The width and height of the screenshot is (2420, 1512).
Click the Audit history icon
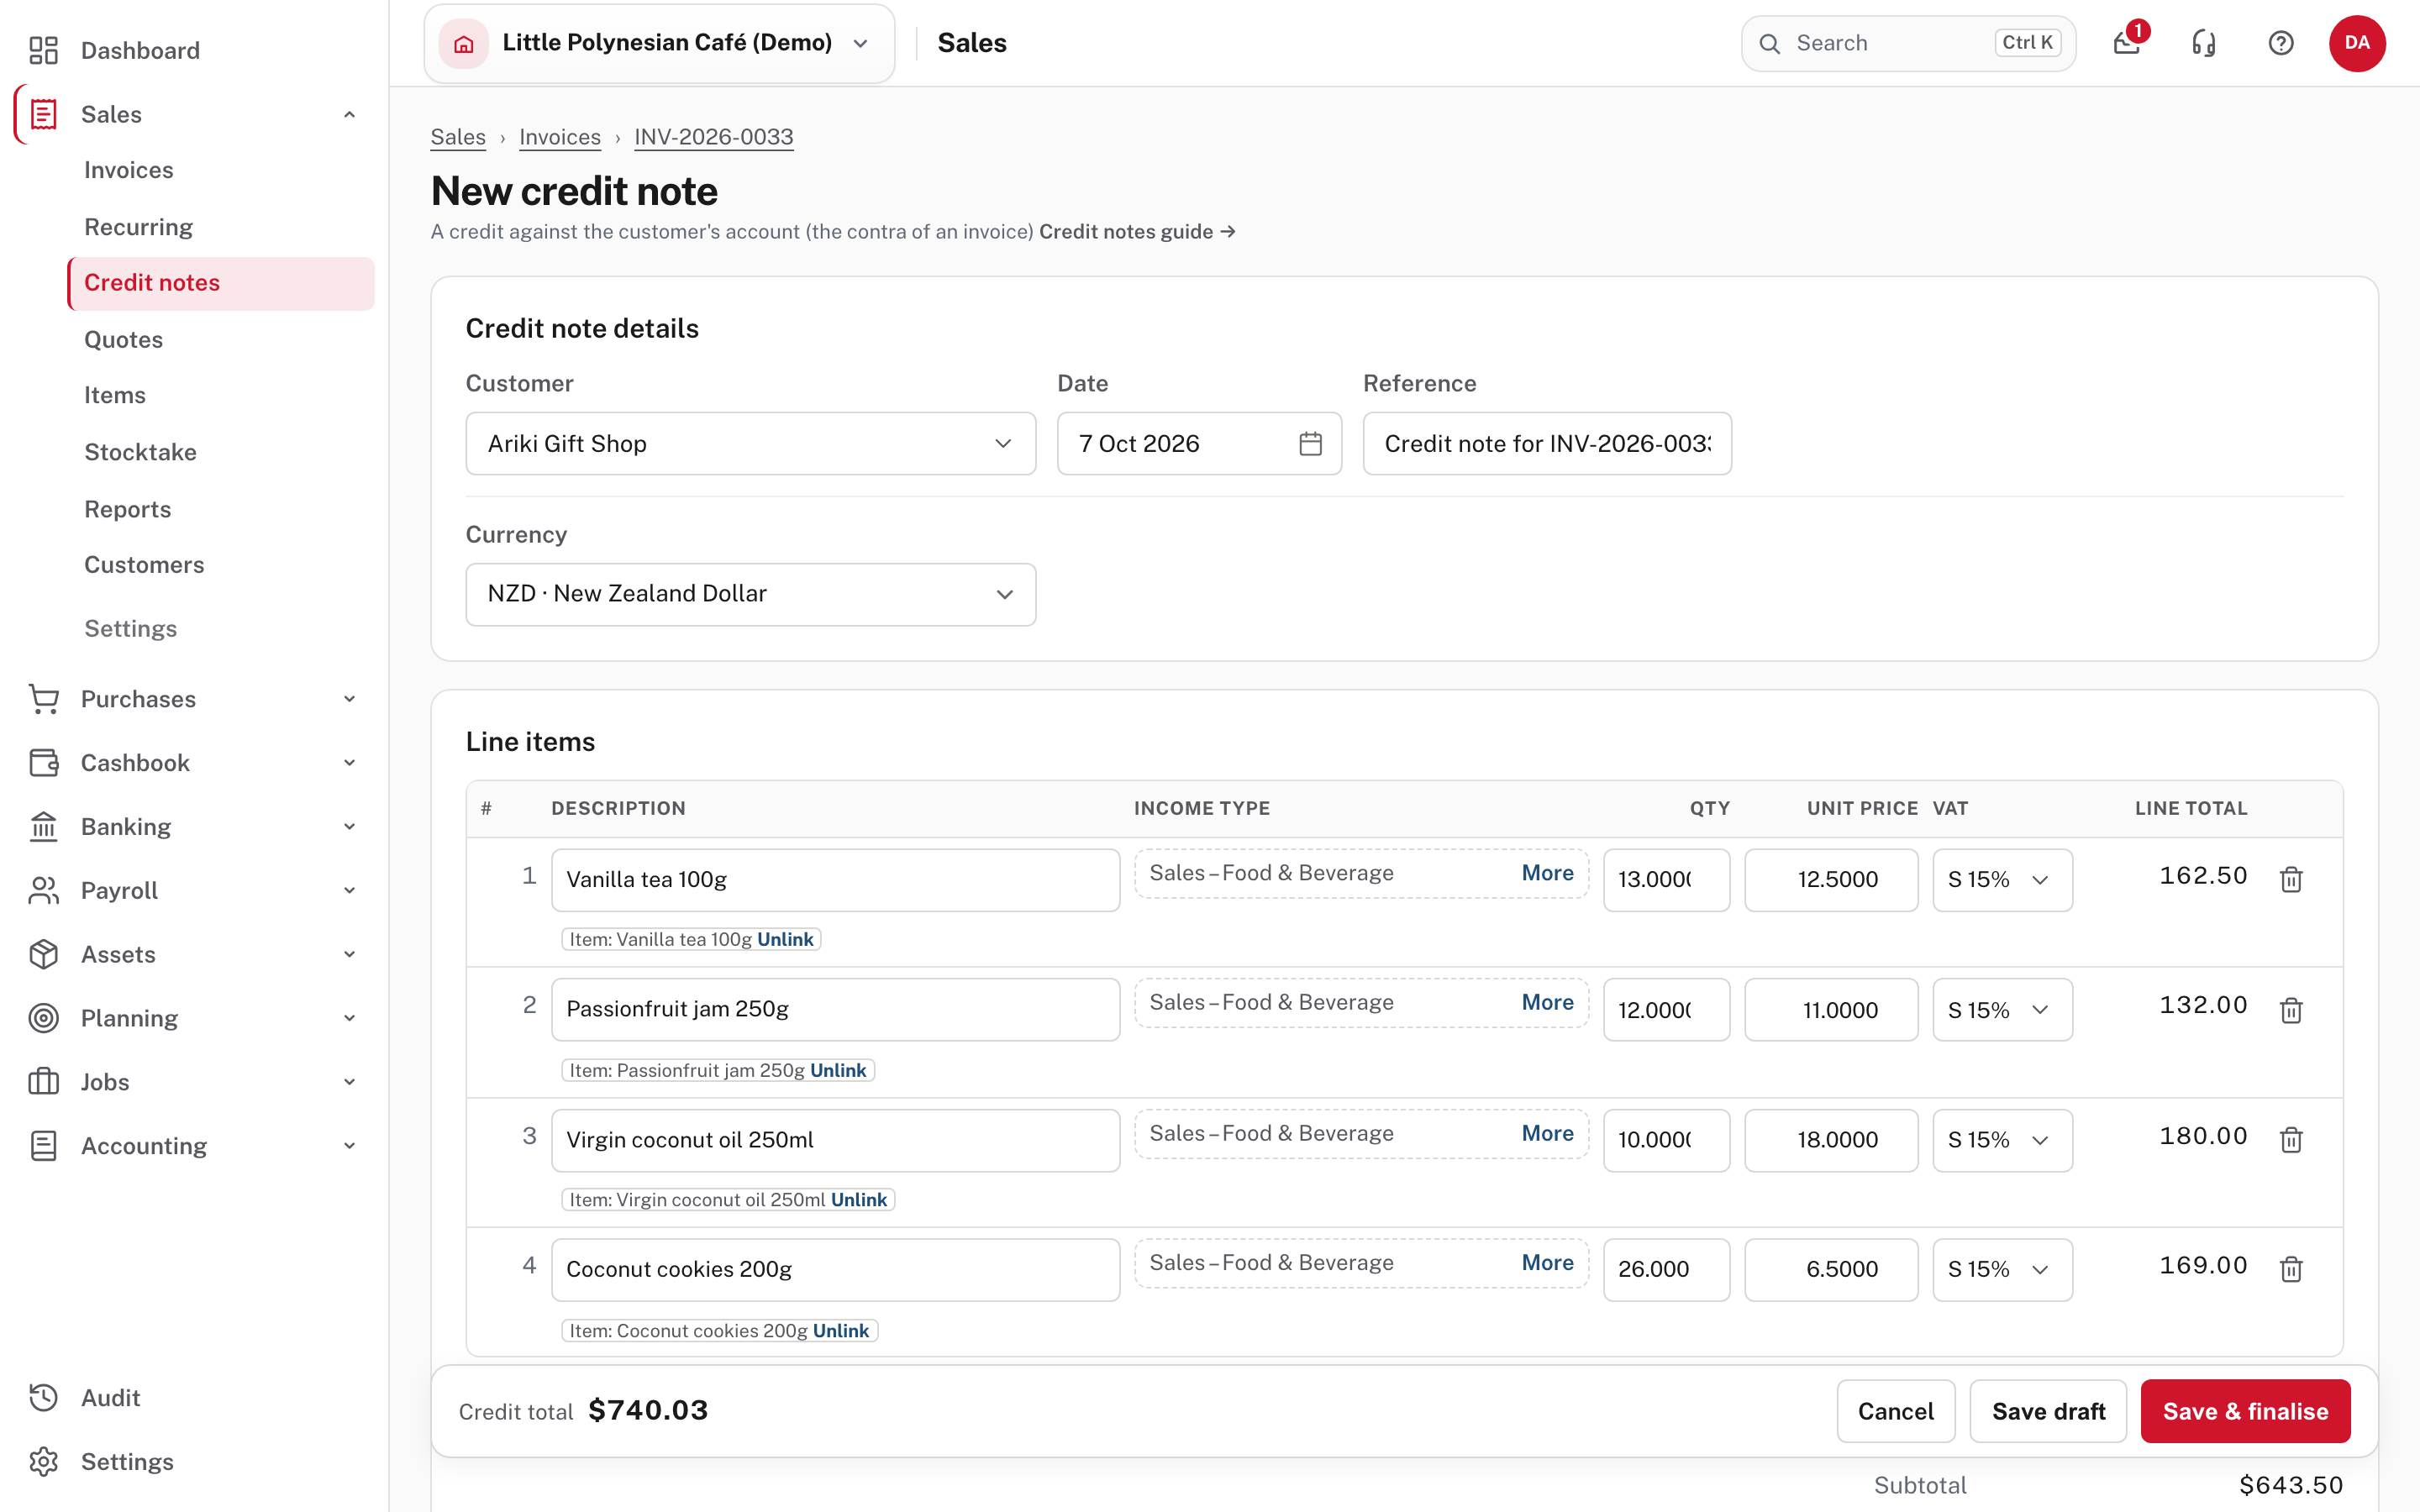[43, 1398]
